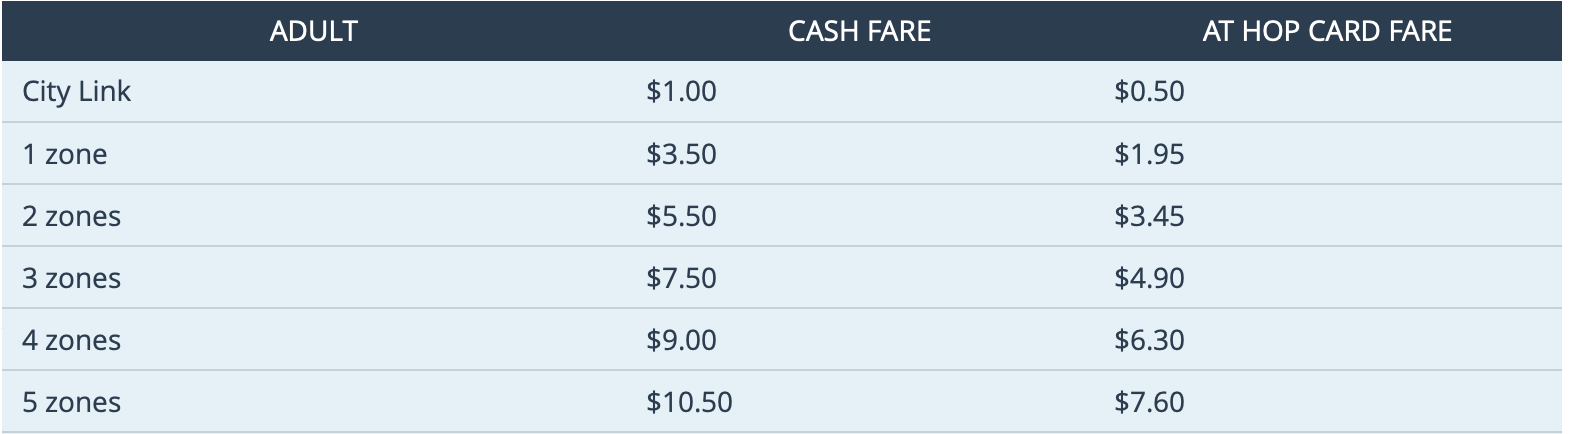Image resolution: width=1585 pixels, height=434 pixels.
Task: Select the City Link row label
Action: pos(77,92)
